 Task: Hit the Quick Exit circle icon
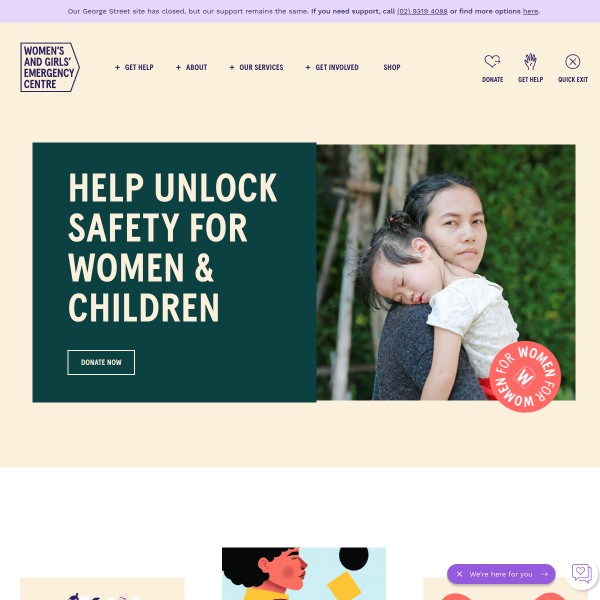point(572,62)
